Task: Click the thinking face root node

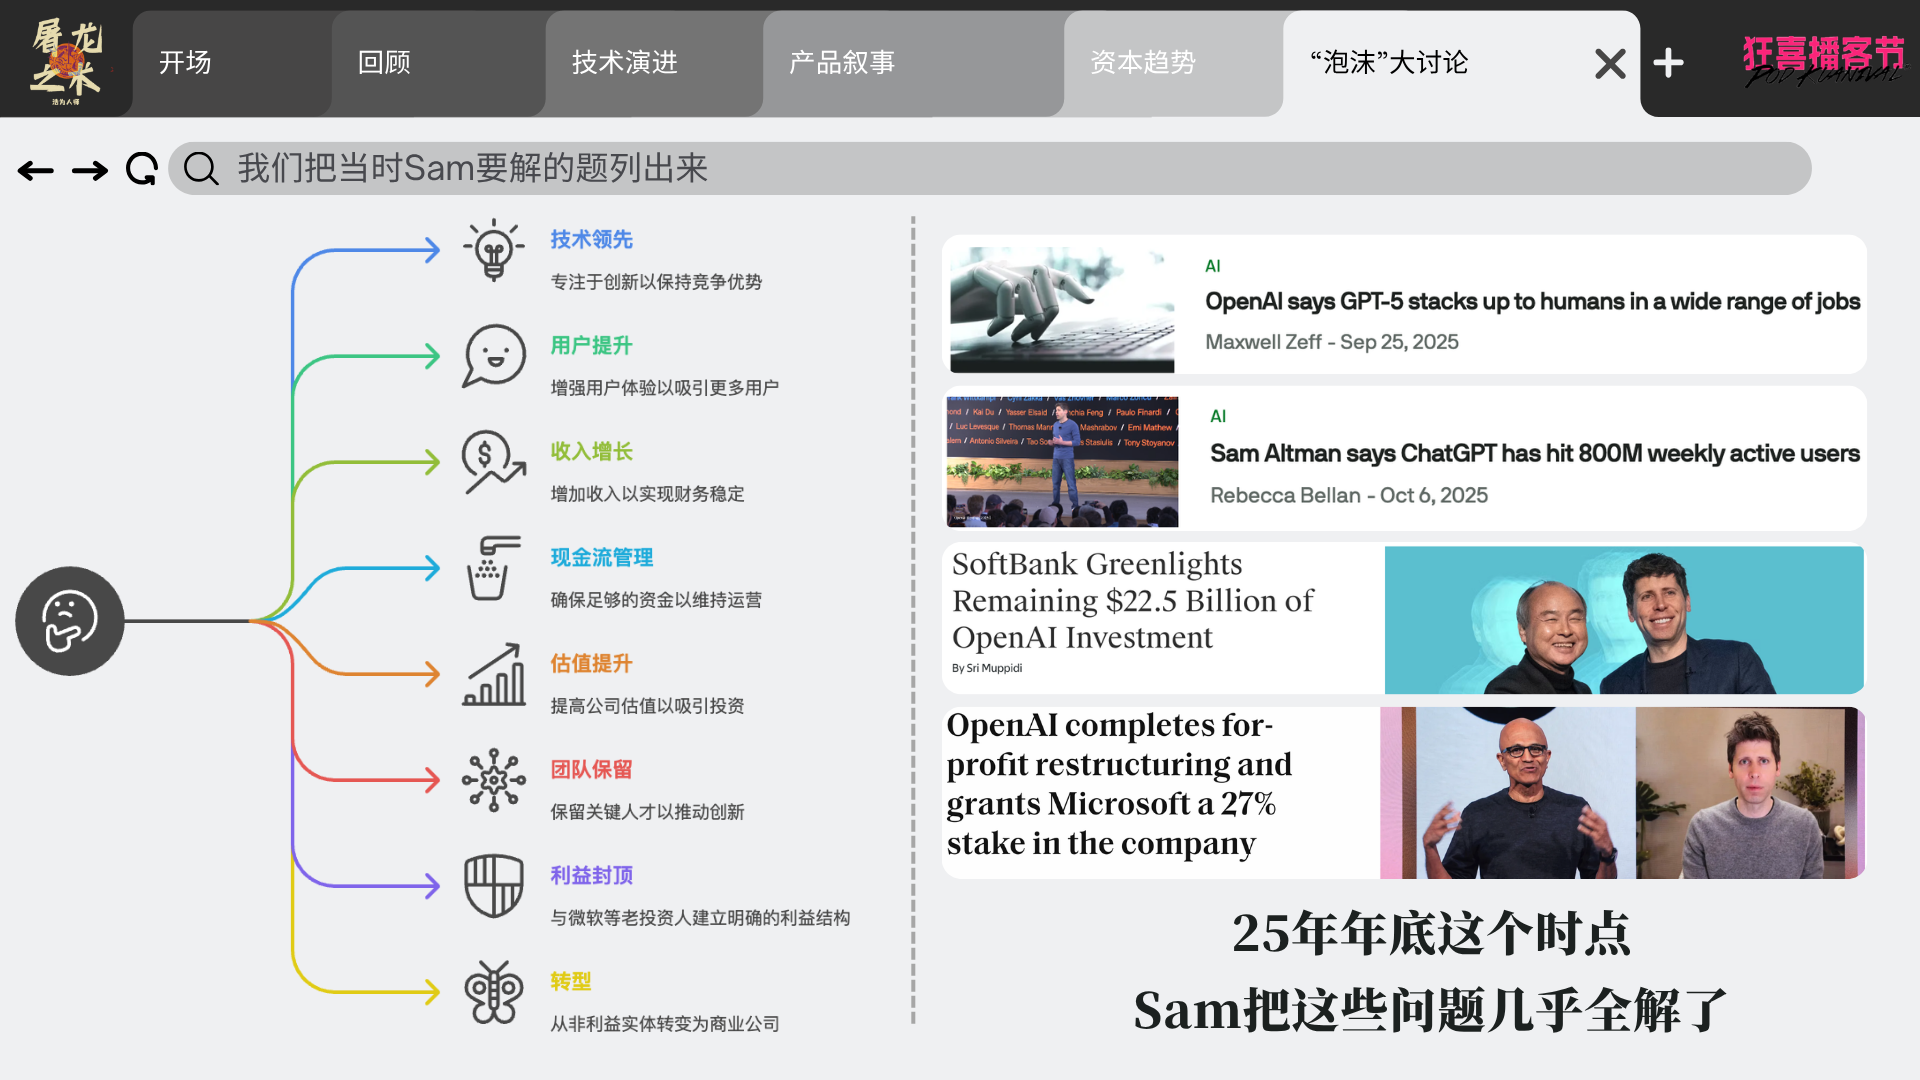Action: click(70, 621)
